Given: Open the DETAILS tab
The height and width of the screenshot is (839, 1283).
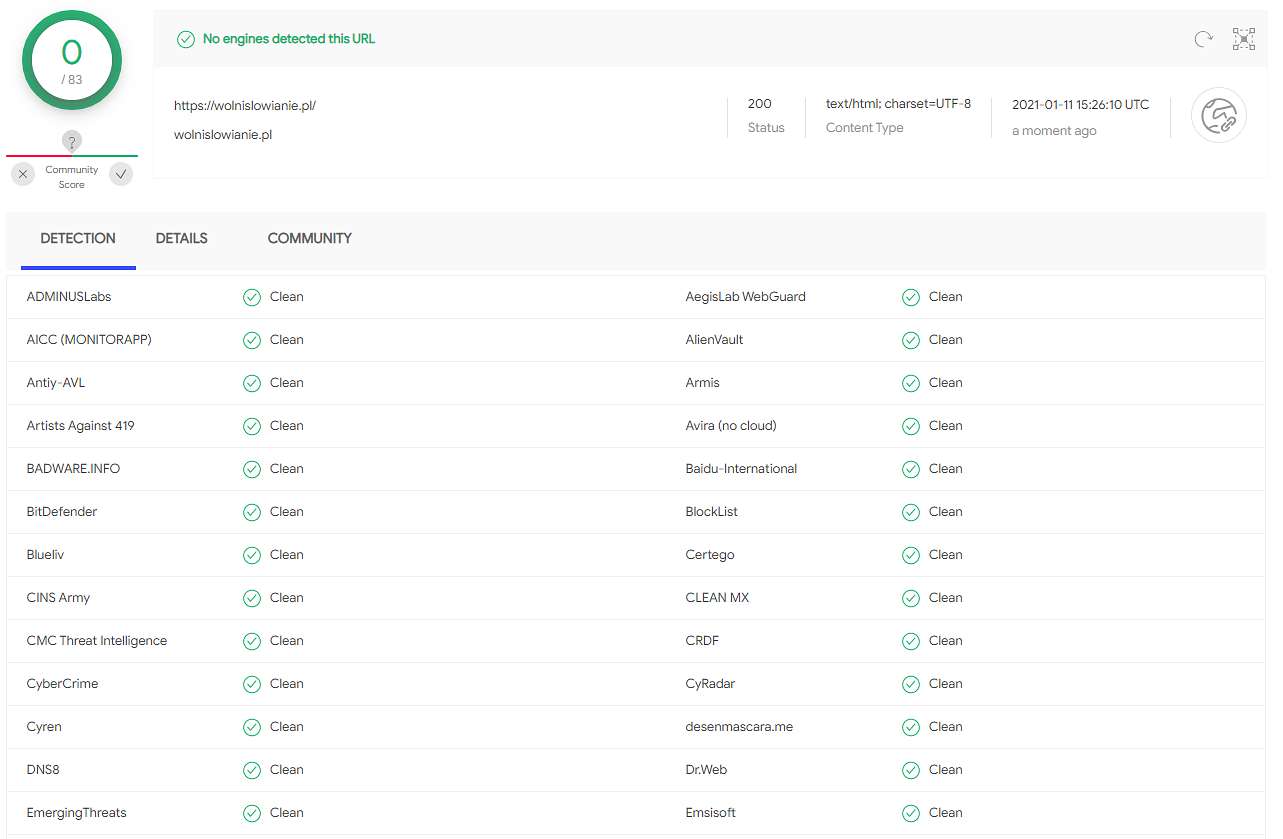Looking at the screenshot, I should [x=182, y=238].
